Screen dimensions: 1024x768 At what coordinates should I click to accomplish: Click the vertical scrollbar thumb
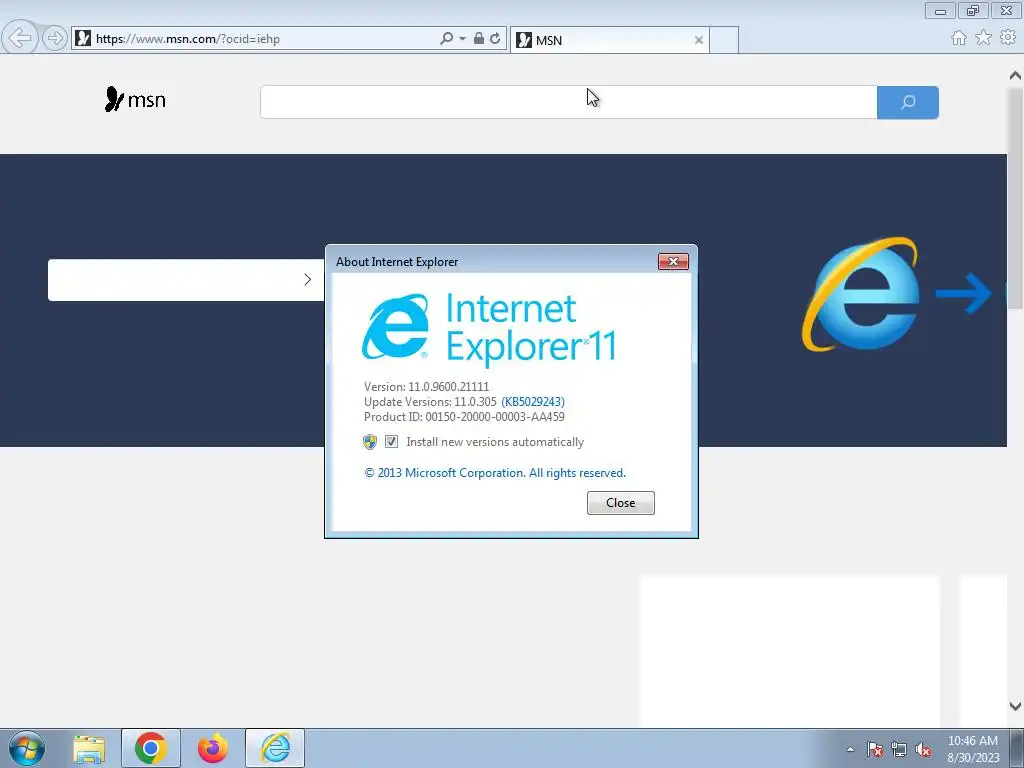pyautogui.click(x=1015, y=198)
